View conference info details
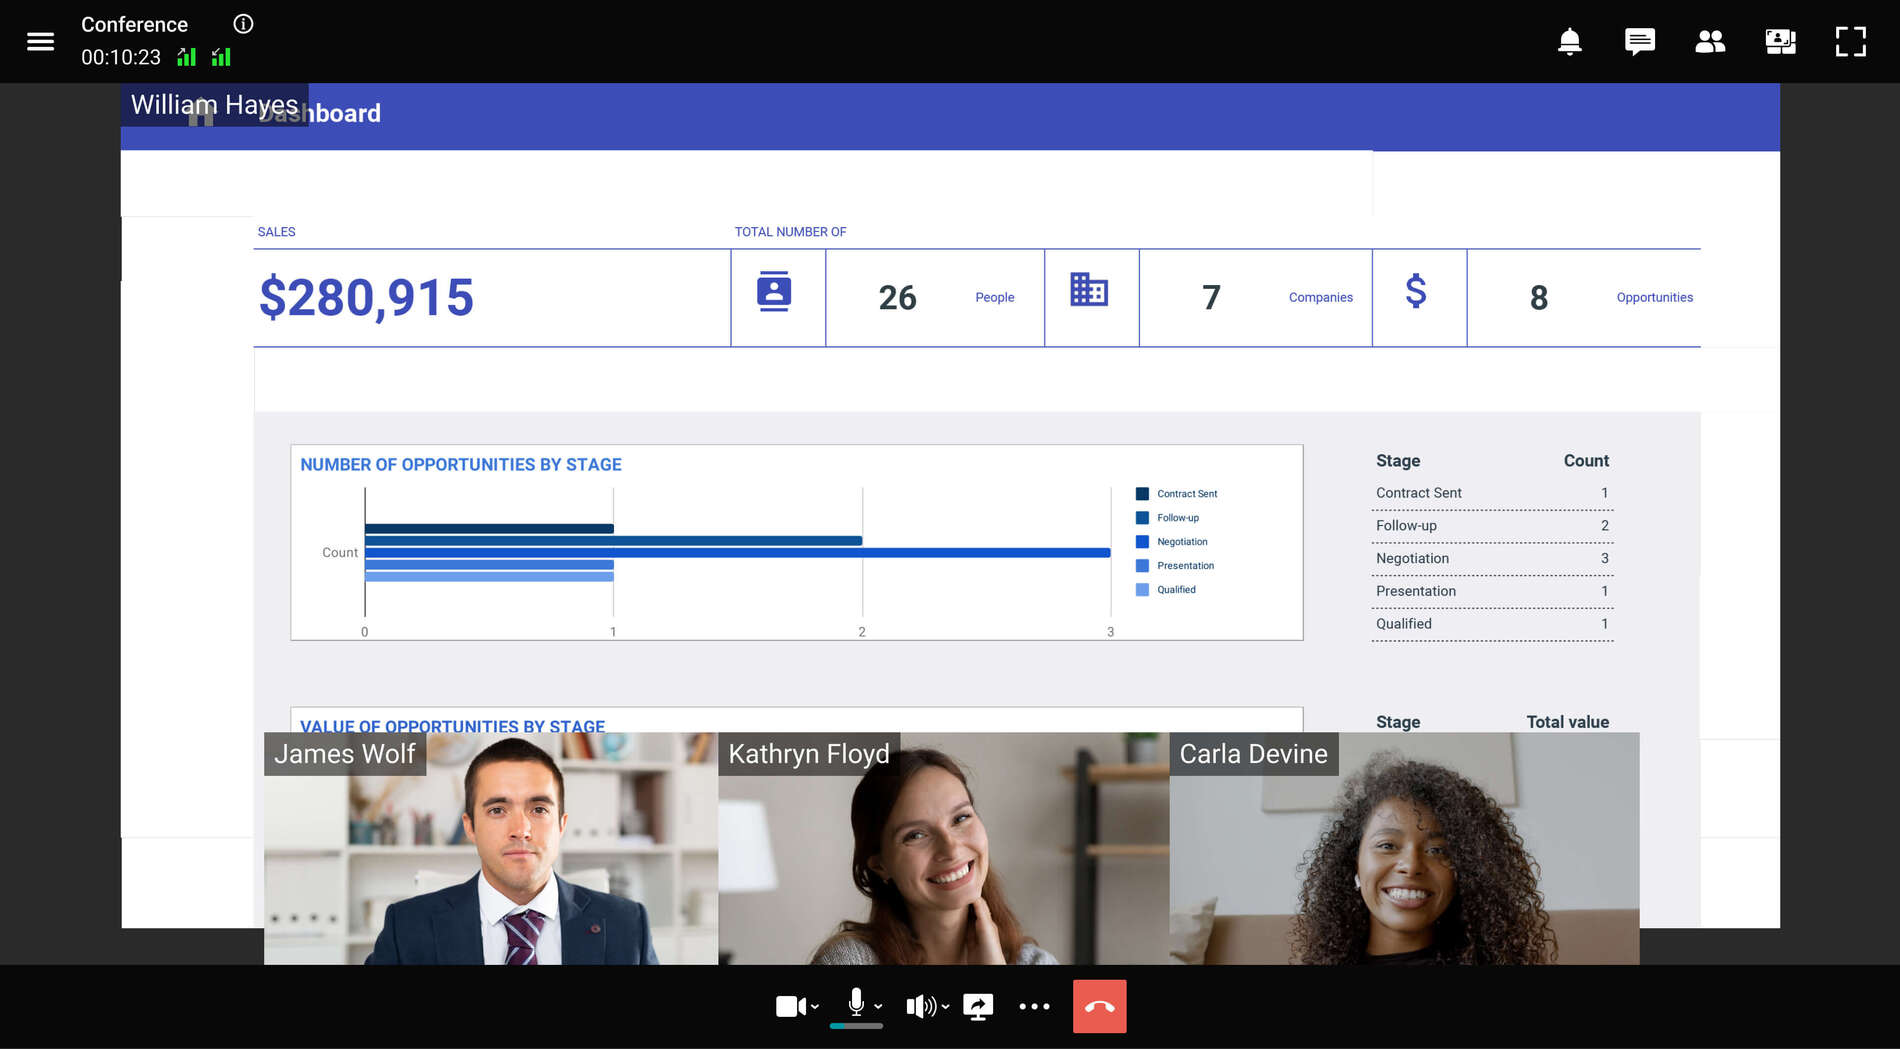1900x1049 pixels. [x=241, y=24]
